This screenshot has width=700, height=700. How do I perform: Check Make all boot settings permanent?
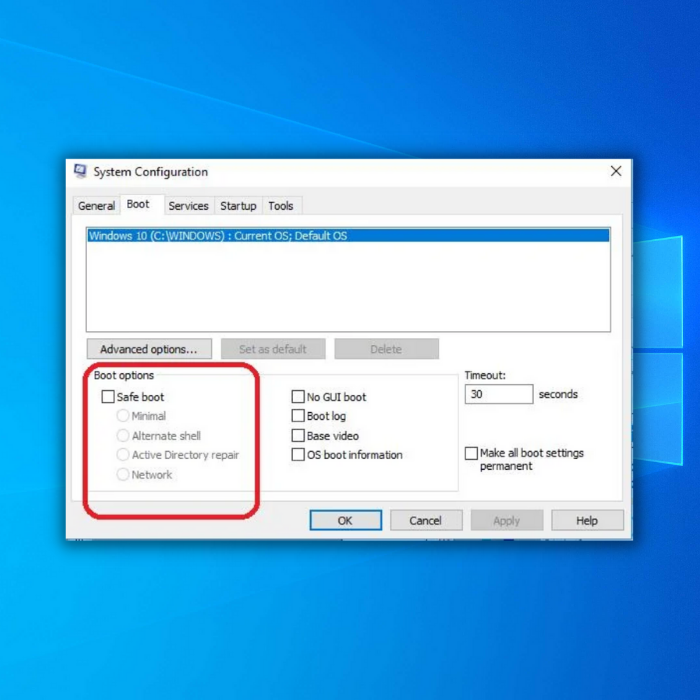coord(471,453)
